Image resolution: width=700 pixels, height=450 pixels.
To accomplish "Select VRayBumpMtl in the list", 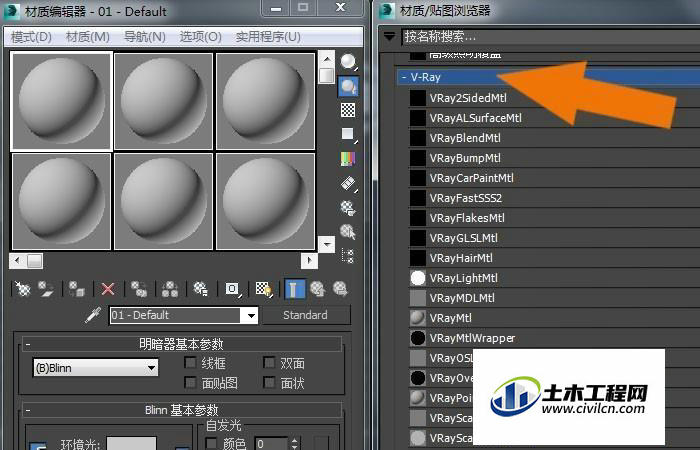I will 554,158.
